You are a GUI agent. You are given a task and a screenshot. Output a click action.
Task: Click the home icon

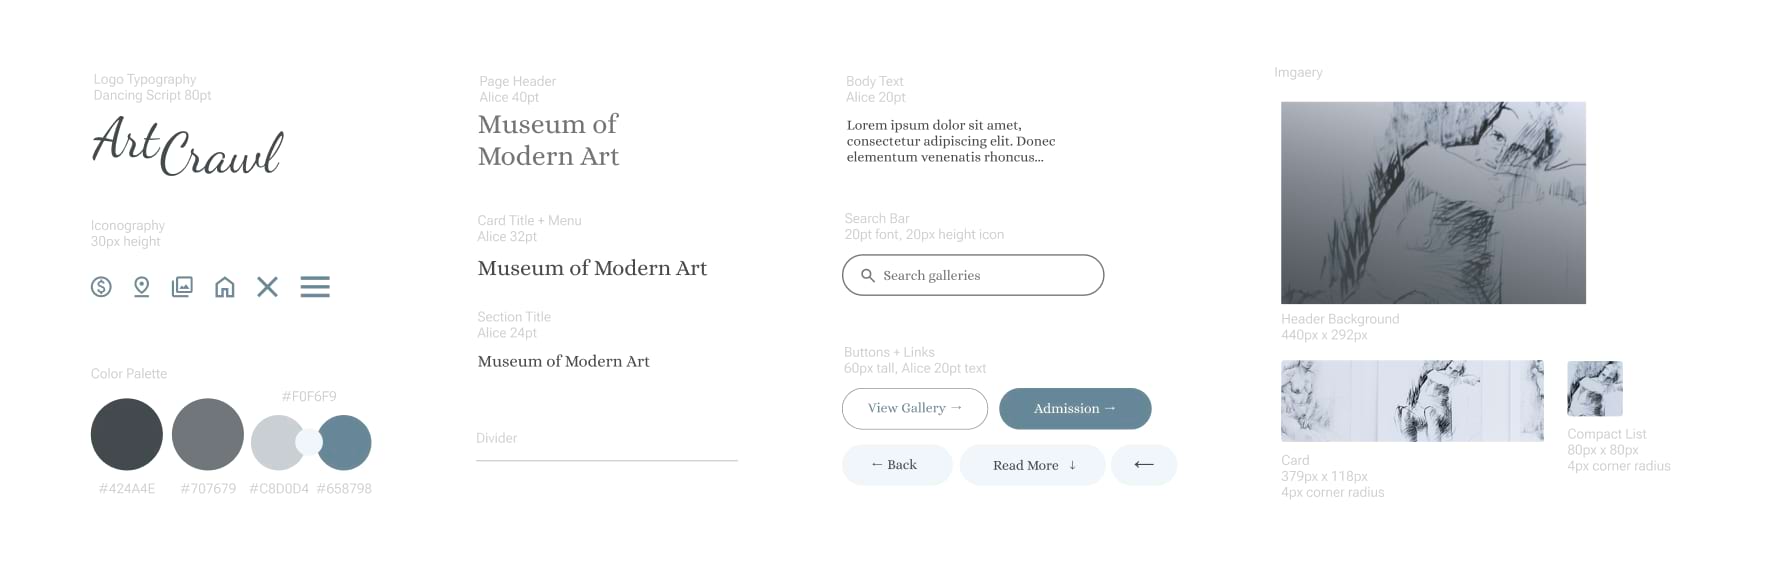pos(225,287)
